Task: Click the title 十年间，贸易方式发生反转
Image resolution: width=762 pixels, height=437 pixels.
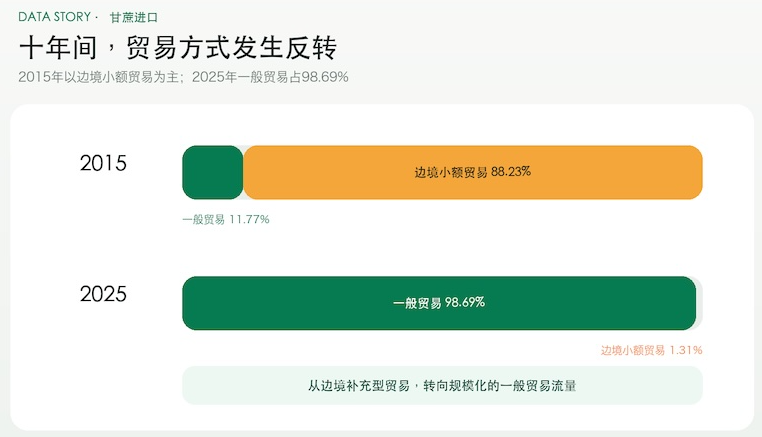Action: [178, 48]
